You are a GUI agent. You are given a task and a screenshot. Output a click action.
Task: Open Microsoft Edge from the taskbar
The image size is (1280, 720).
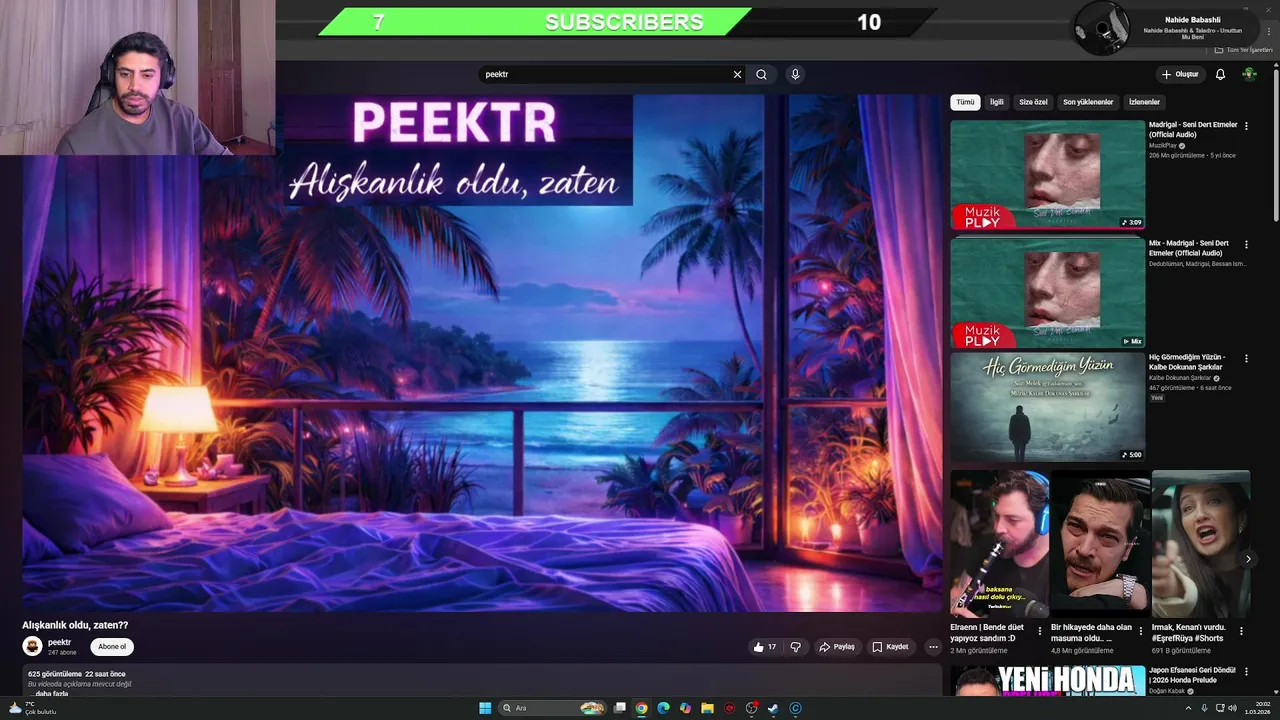click(x=663, y=708)
